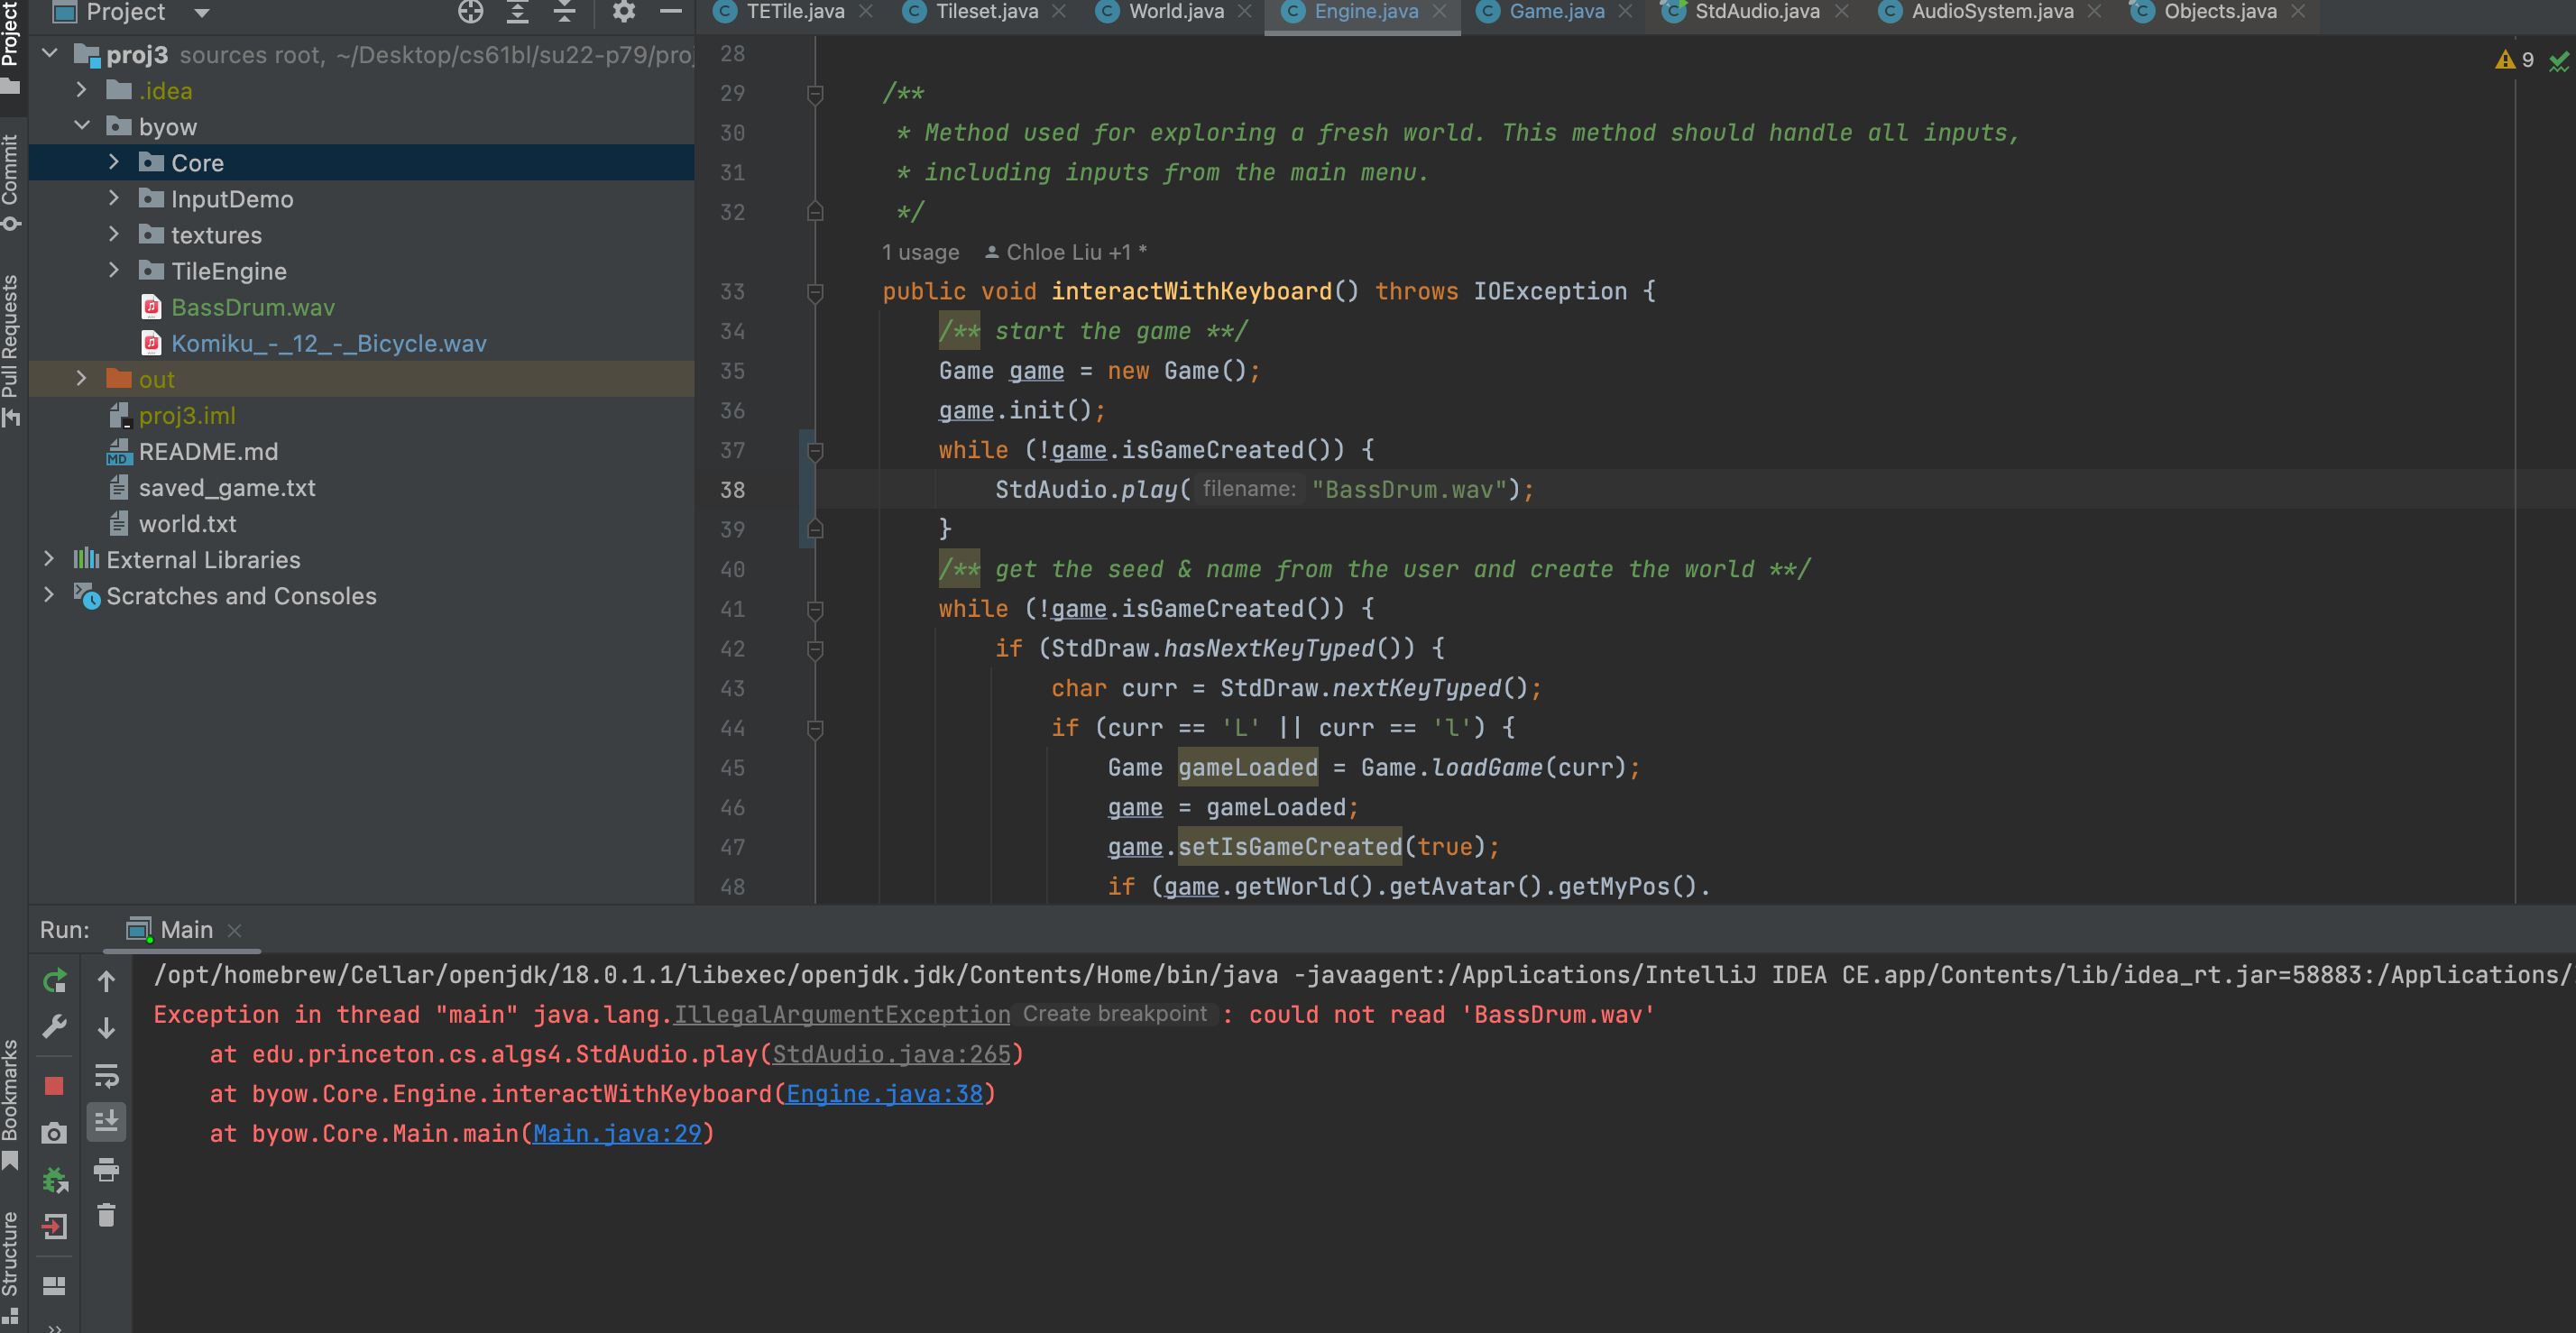Toggle code folding at line 37
The image size is (2576, 1333).
[x=815, y=451]
